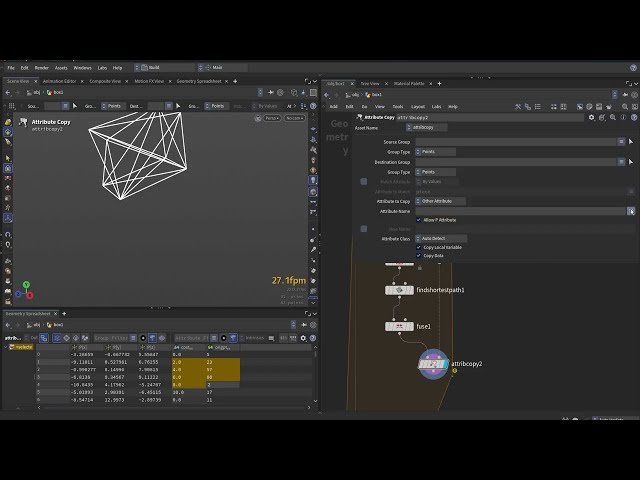This screenshot has height=480, width=640.
Task: Click the Source Group input field
Action: tap(516, 142)
